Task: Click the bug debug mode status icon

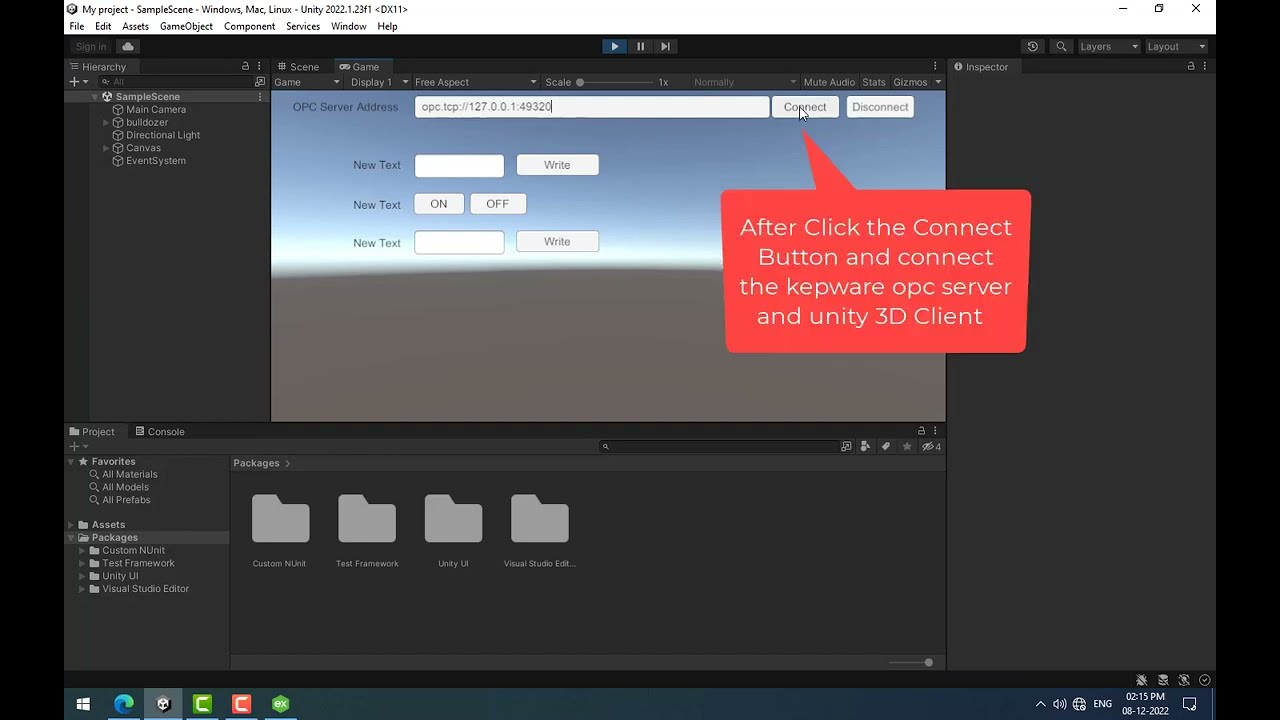Action: [x=1141, y=680]
